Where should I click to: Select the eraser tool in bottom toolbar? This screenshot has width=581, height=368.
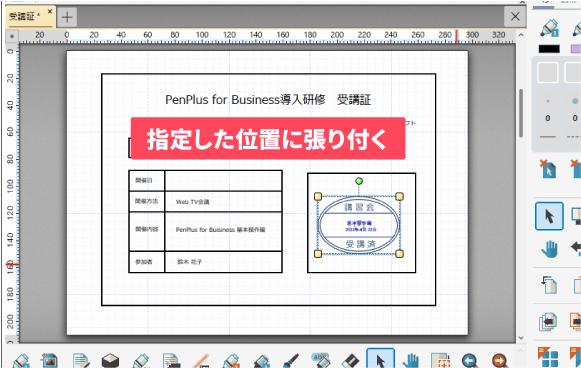(x=350, y=360)
